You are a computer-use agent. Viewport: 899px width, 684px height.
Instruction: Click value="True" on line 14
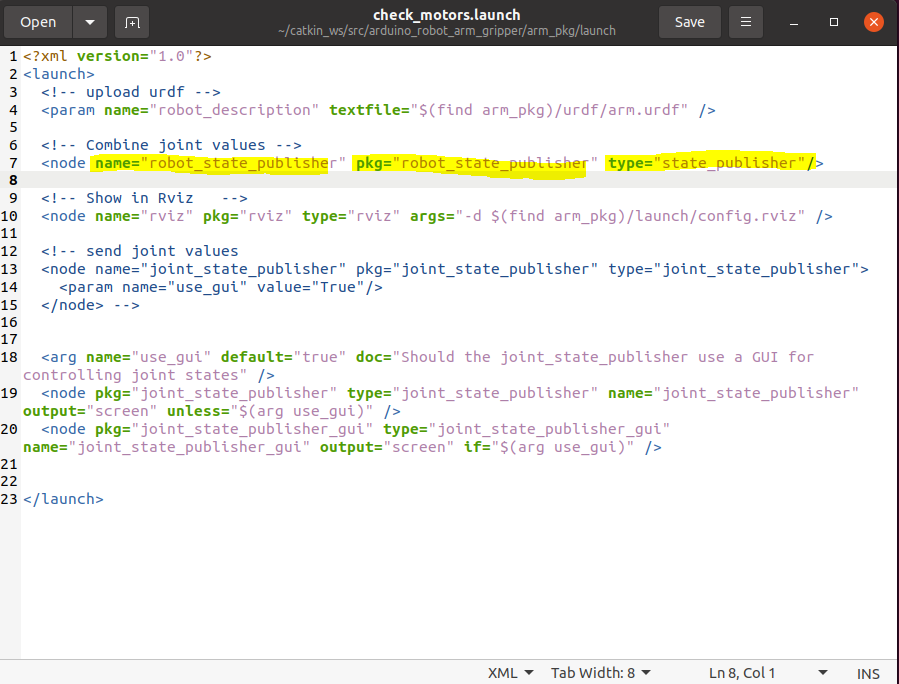pos(311,287)
